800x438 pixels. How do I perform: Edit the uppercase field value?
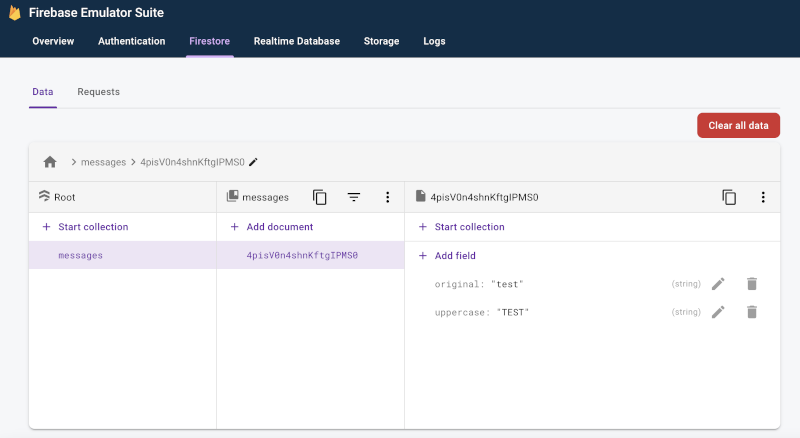coord(718,312)
